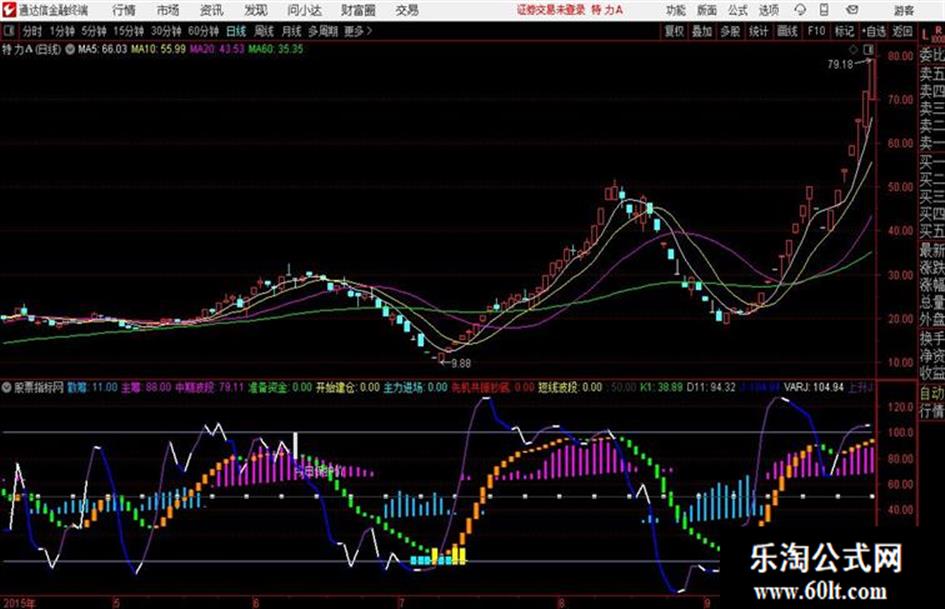Click the 游客 user label
This screenshot has width=945, height=609.
click(x=903, y=10)
